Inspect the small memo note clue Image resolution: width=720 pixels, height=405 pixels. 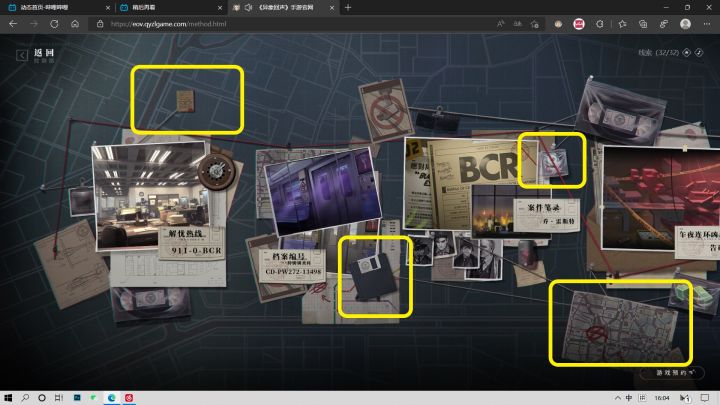tap(186, 101)
